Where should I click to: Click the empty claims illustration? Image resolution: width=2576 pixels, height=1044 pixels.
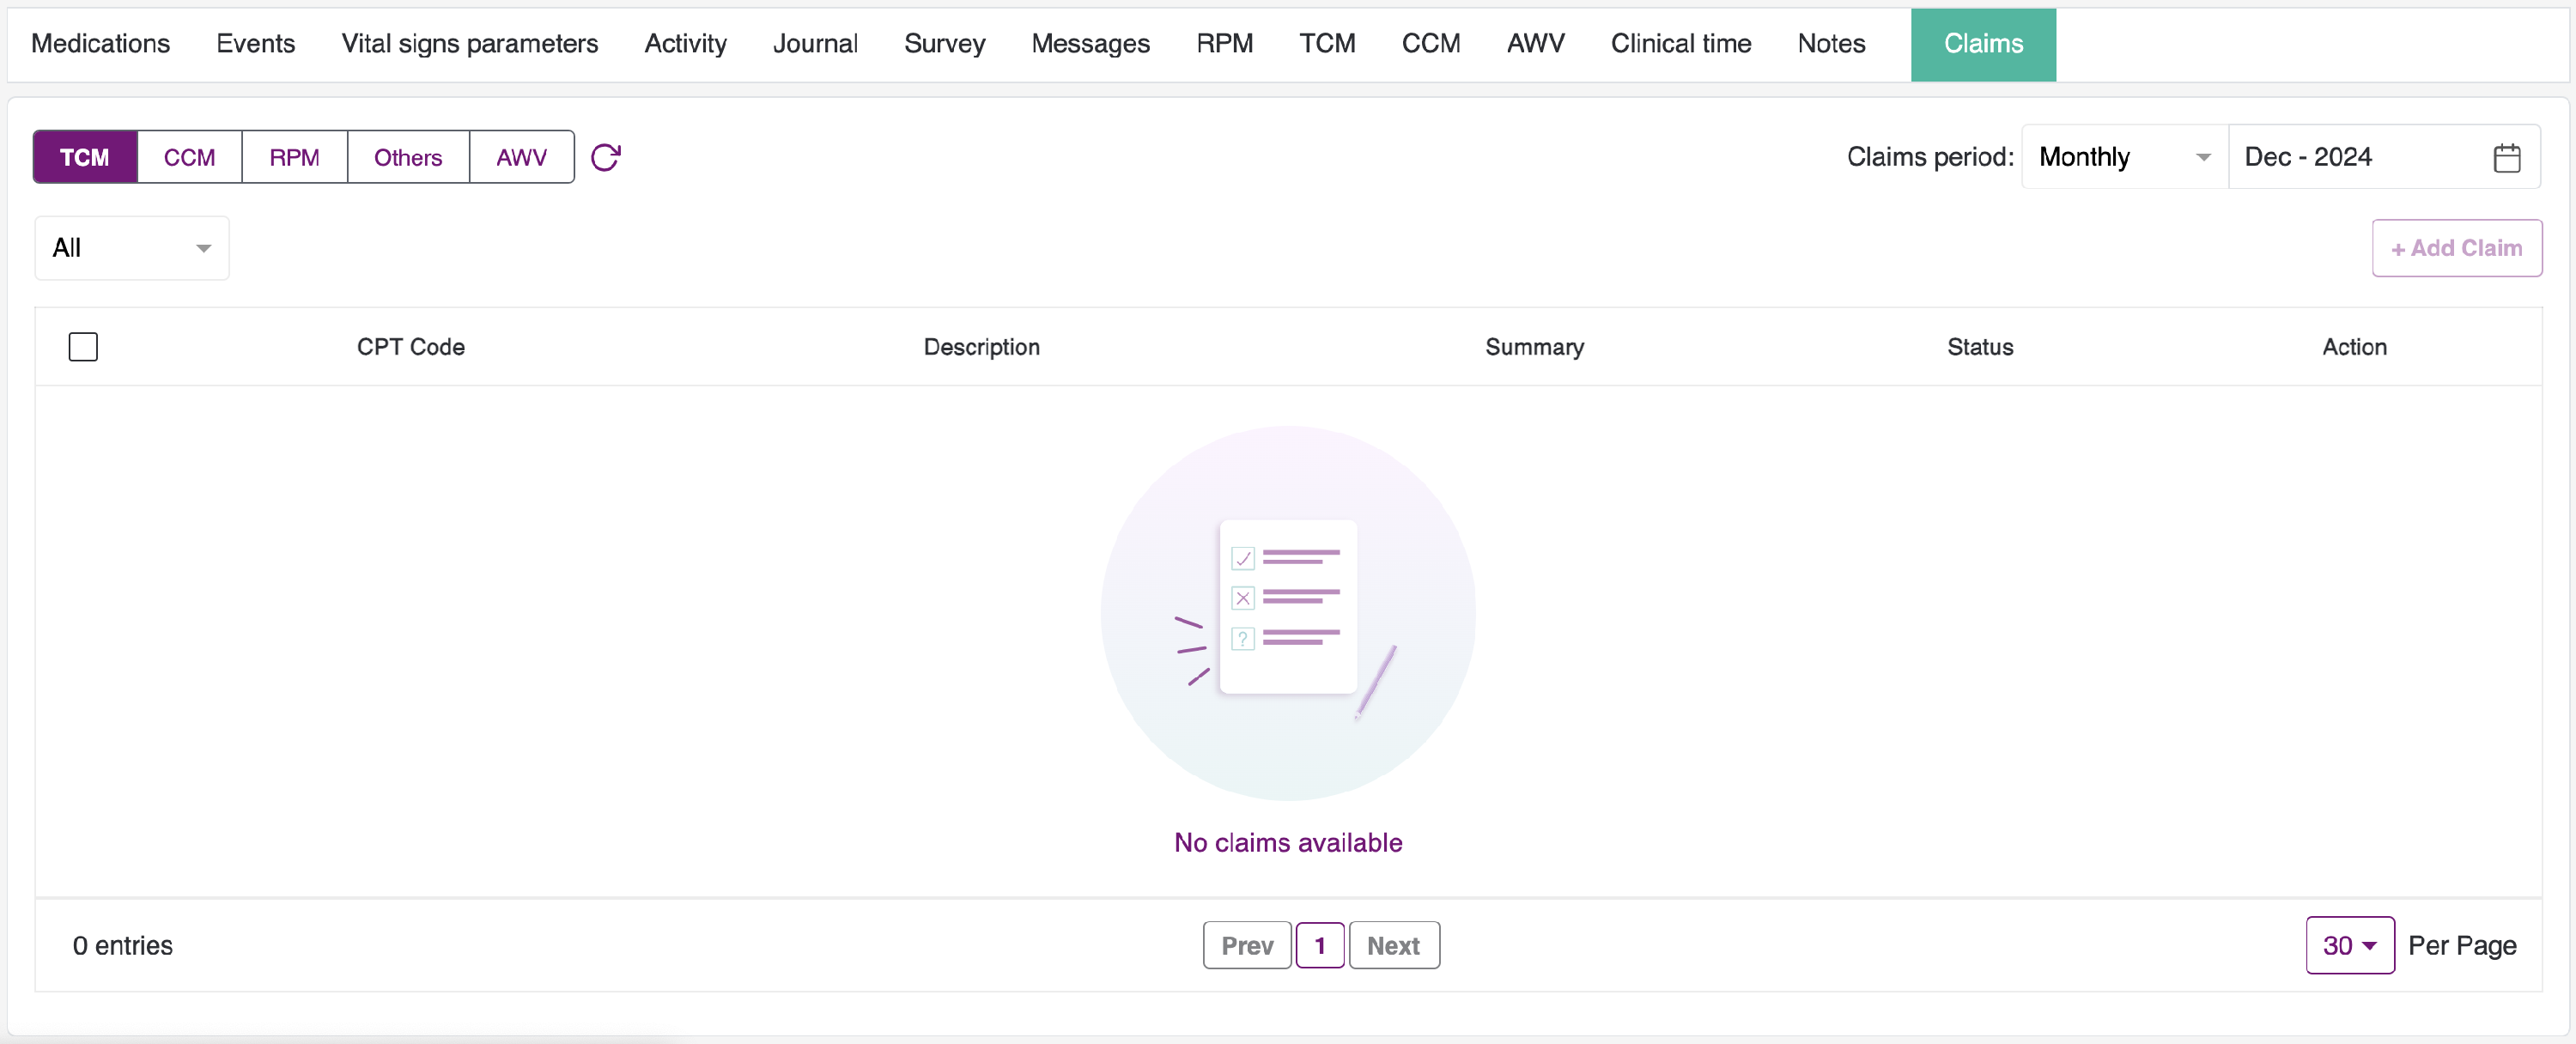[x=1287, y=613]
